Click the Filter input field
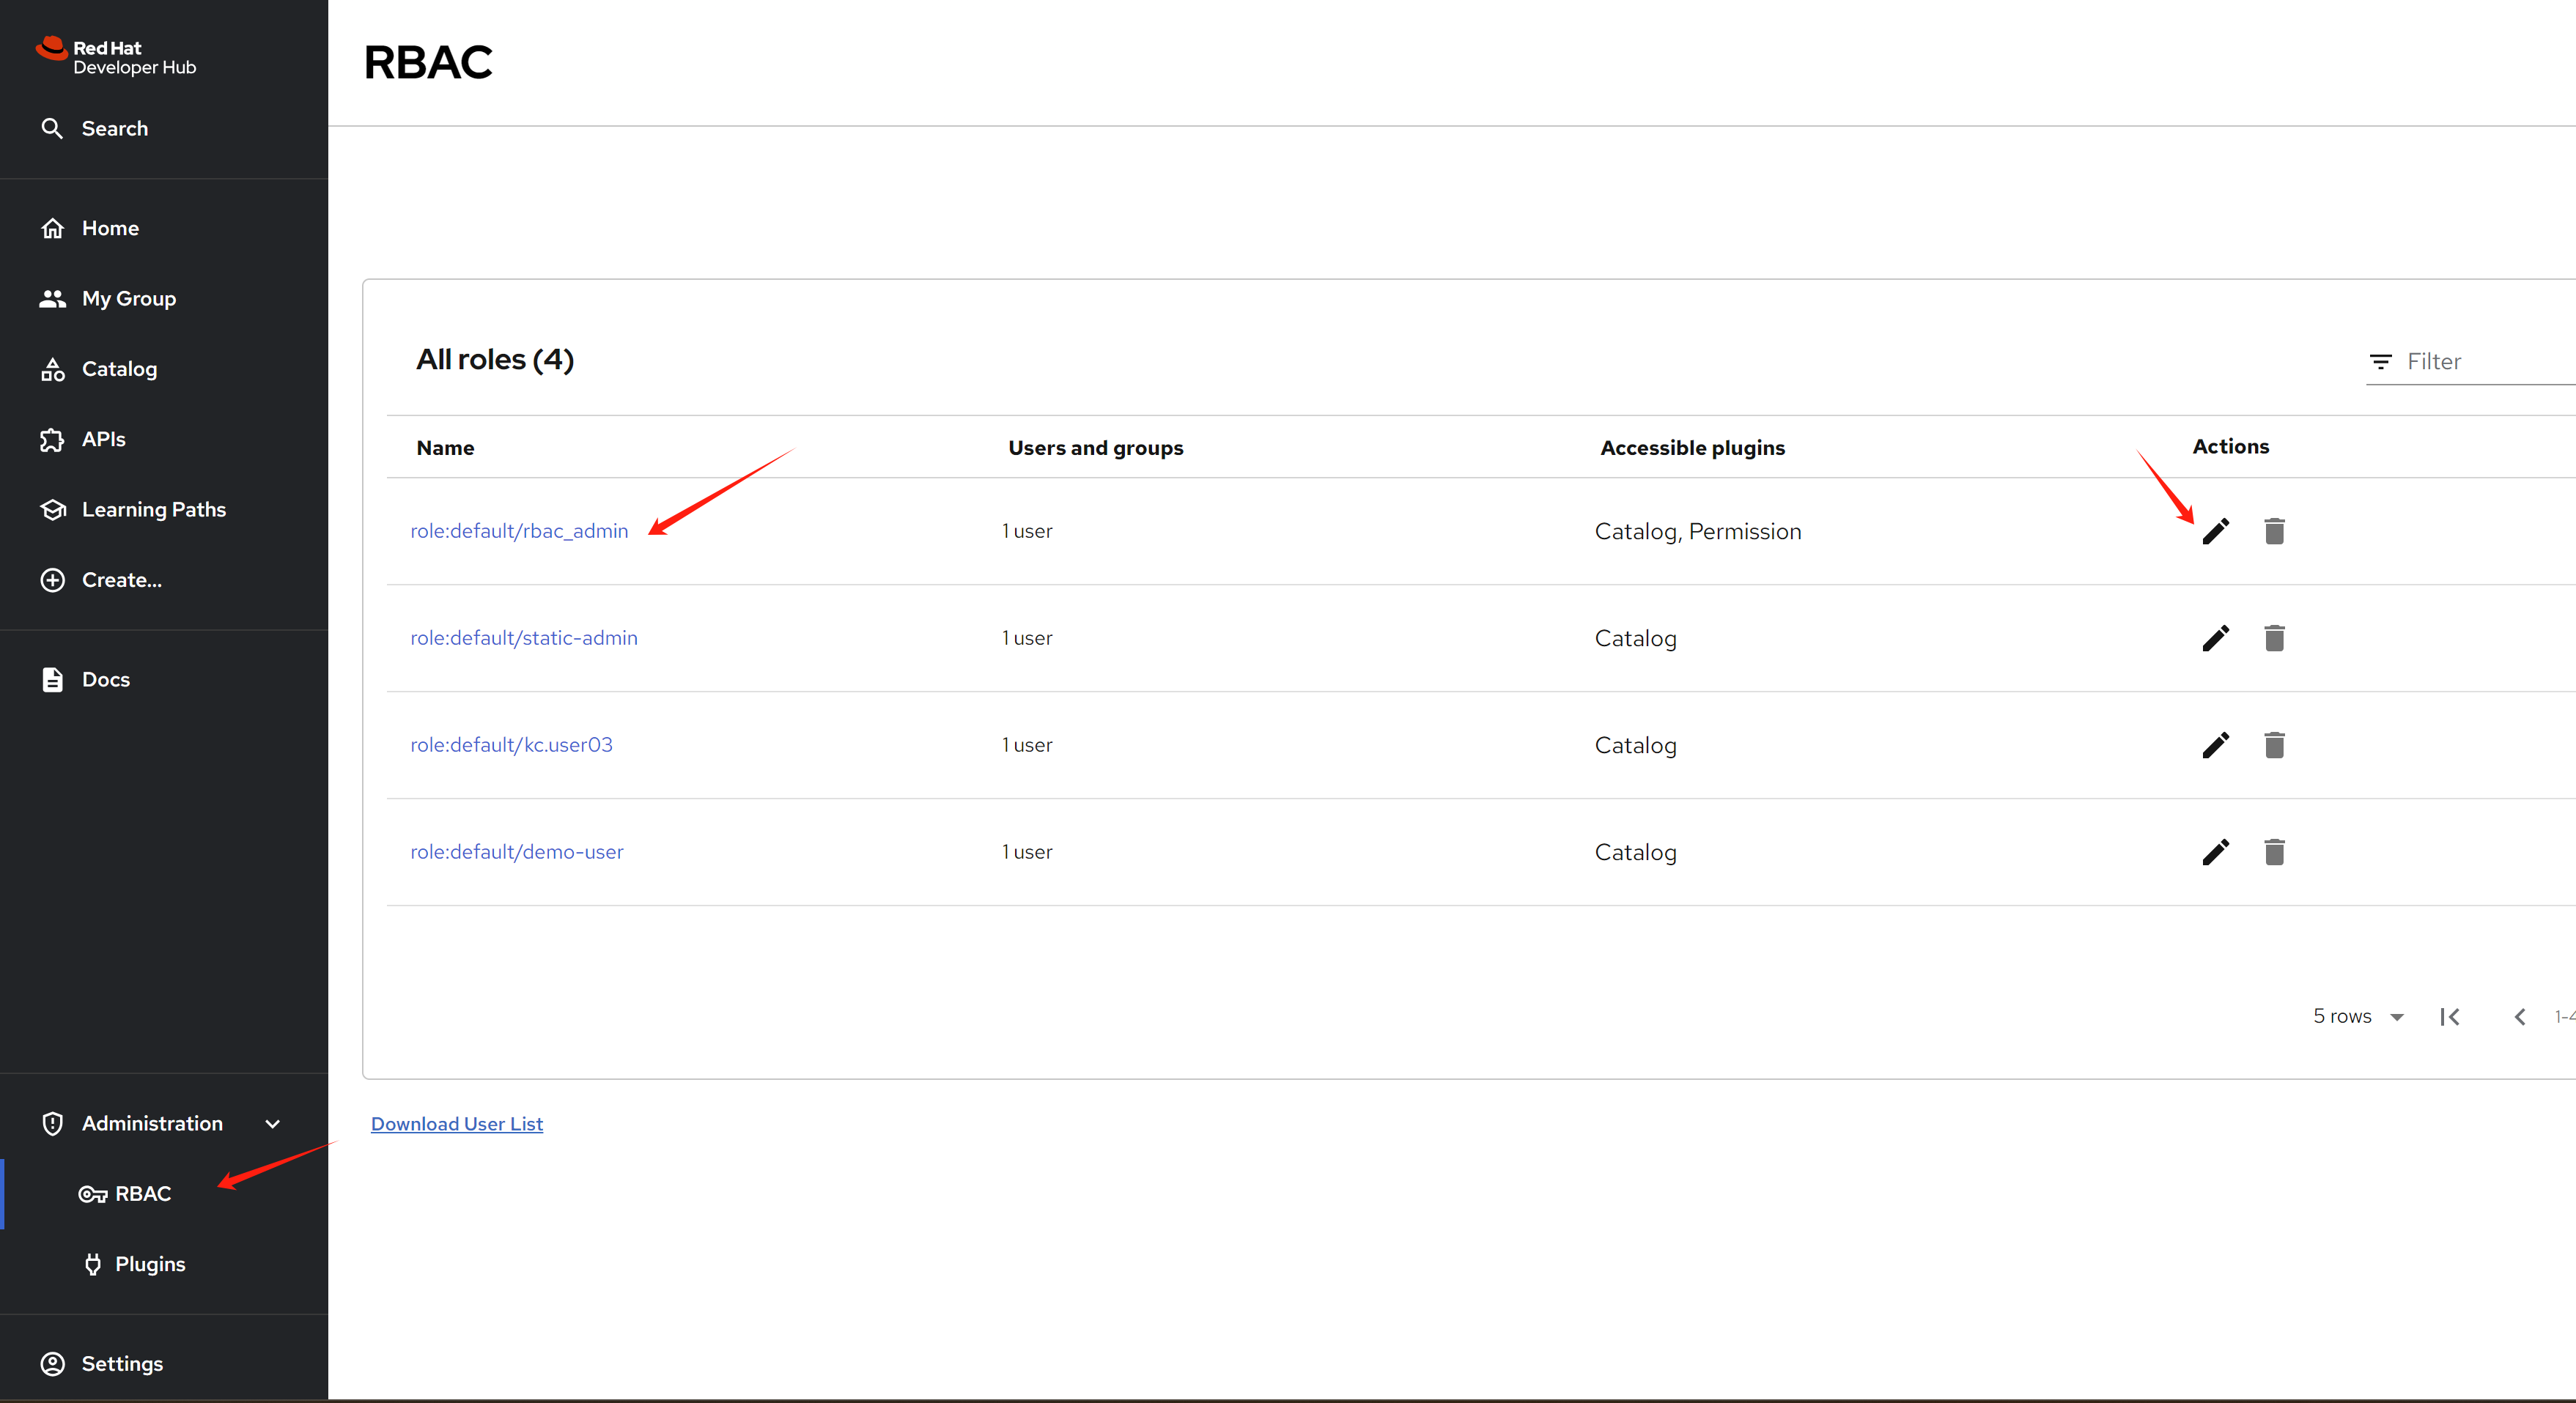Image resolution: width=2576 pixels, height=1403 pixels. [2480, 362]
